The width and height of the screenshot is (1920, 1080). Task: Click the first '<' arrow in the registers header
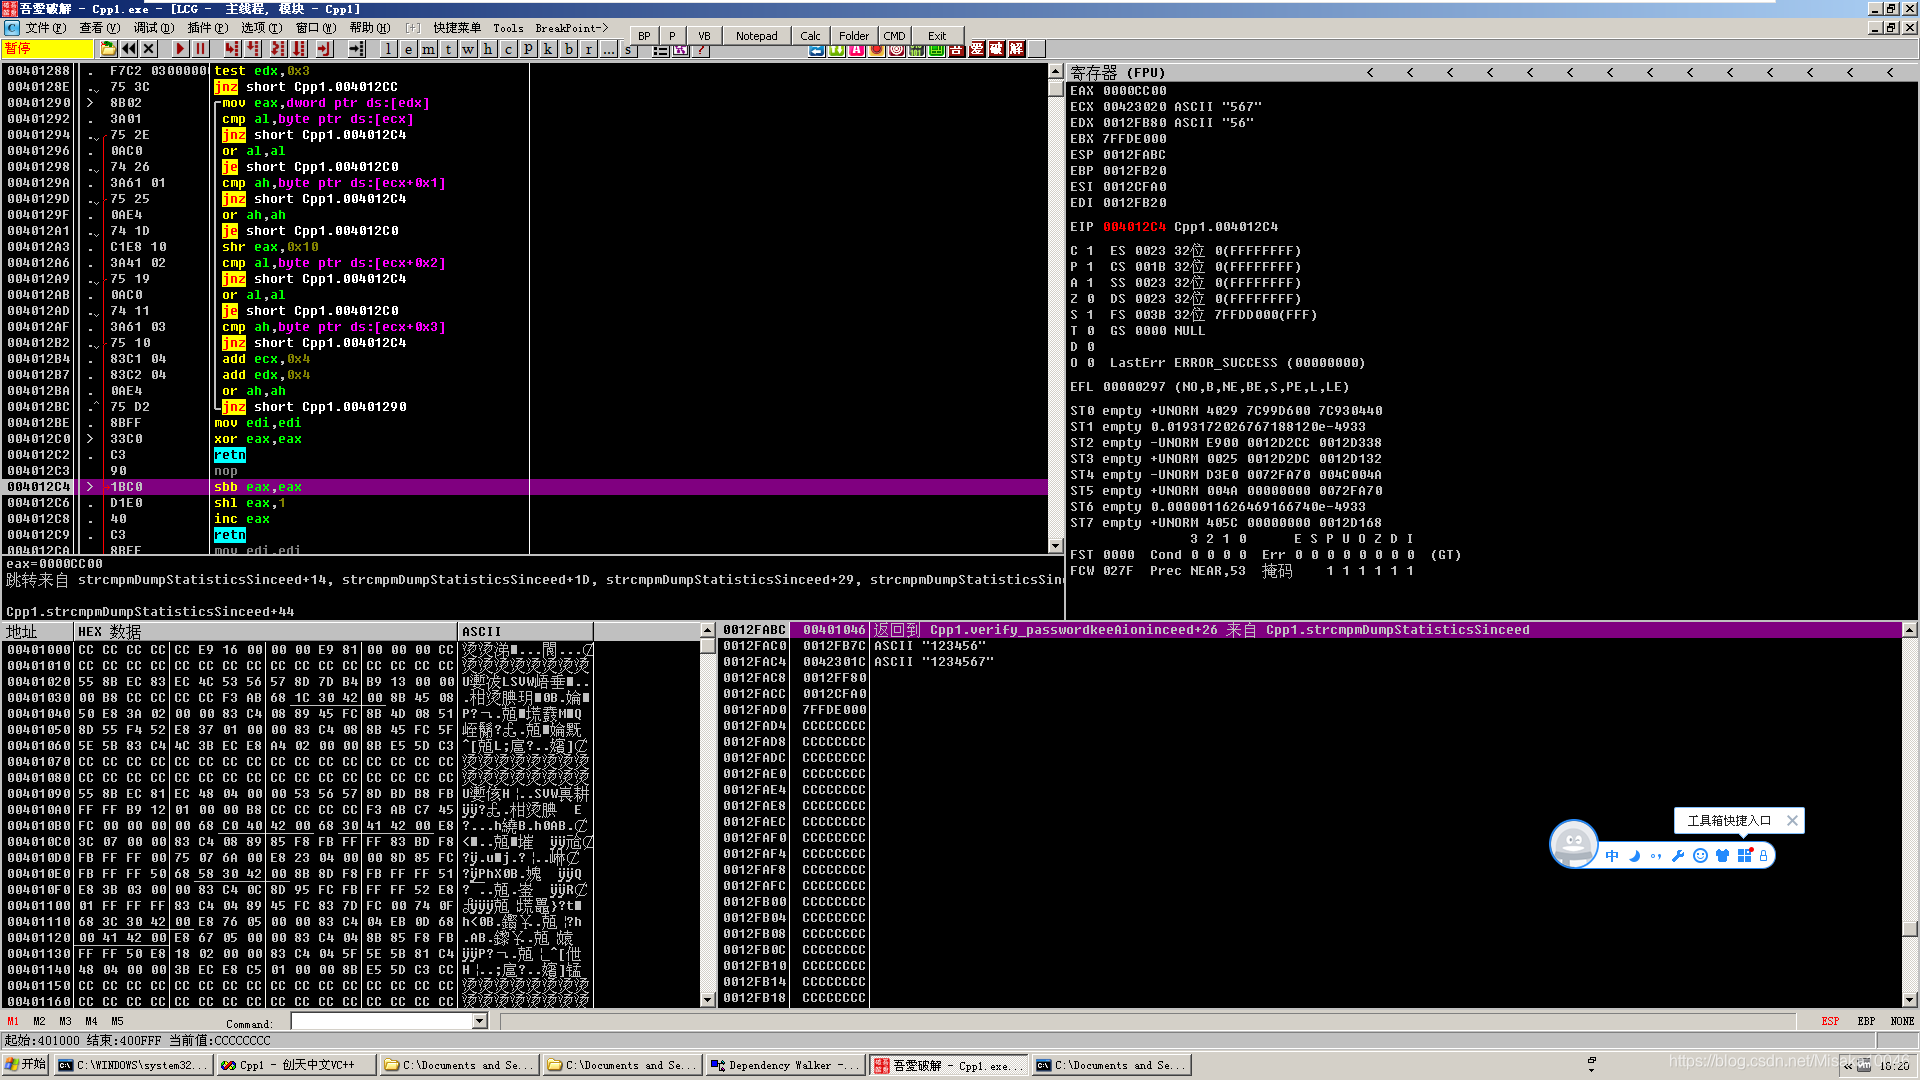click(x=1370, y=72)
